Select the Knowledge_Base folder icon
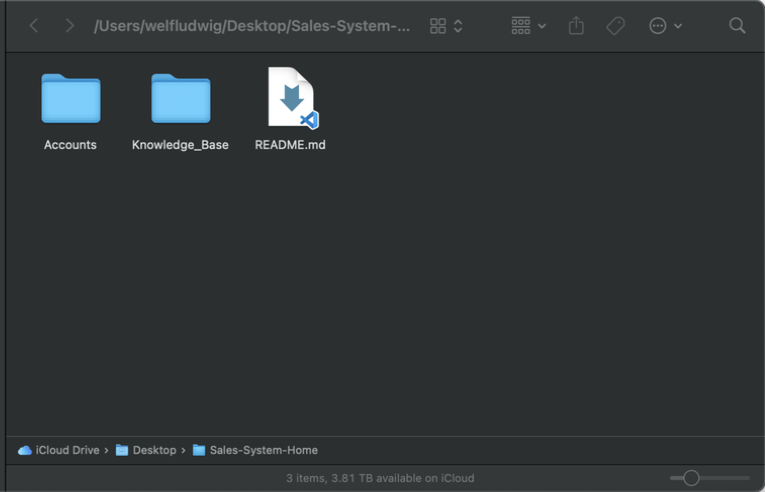The height and width of the screenshot is (492, 765). pyautogui.click(x=180, y=99)
